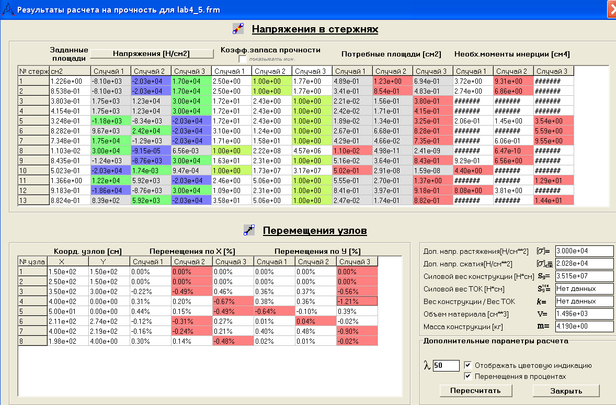The image size is (616, 405).
Task: Select node row header 8 in displacement table
Action: (33, 341)
